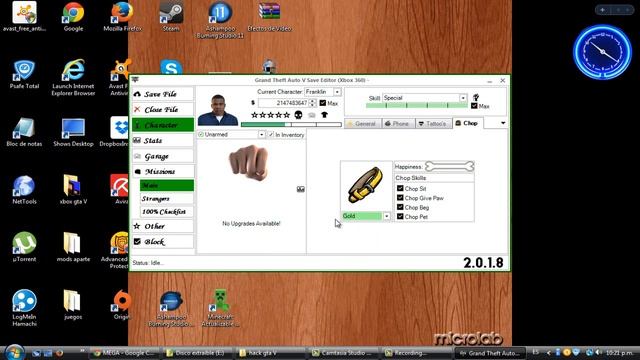Click the Windows Start button
Viewport: 640px width, 360px height.
tap(14, 352)
